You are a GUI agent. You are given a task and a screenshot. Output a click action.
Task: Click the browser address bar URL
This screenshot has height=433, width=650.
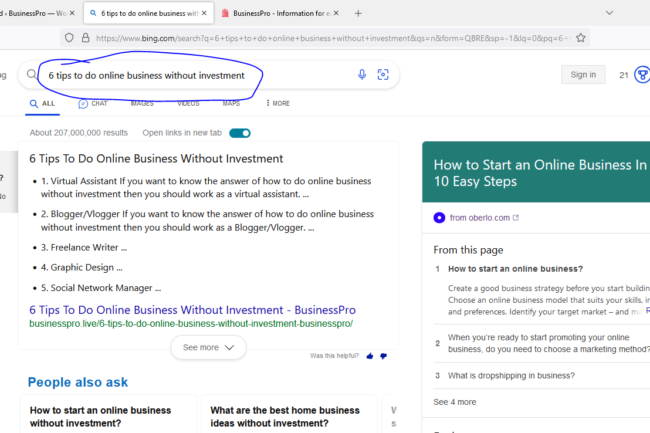coord(332,38)
